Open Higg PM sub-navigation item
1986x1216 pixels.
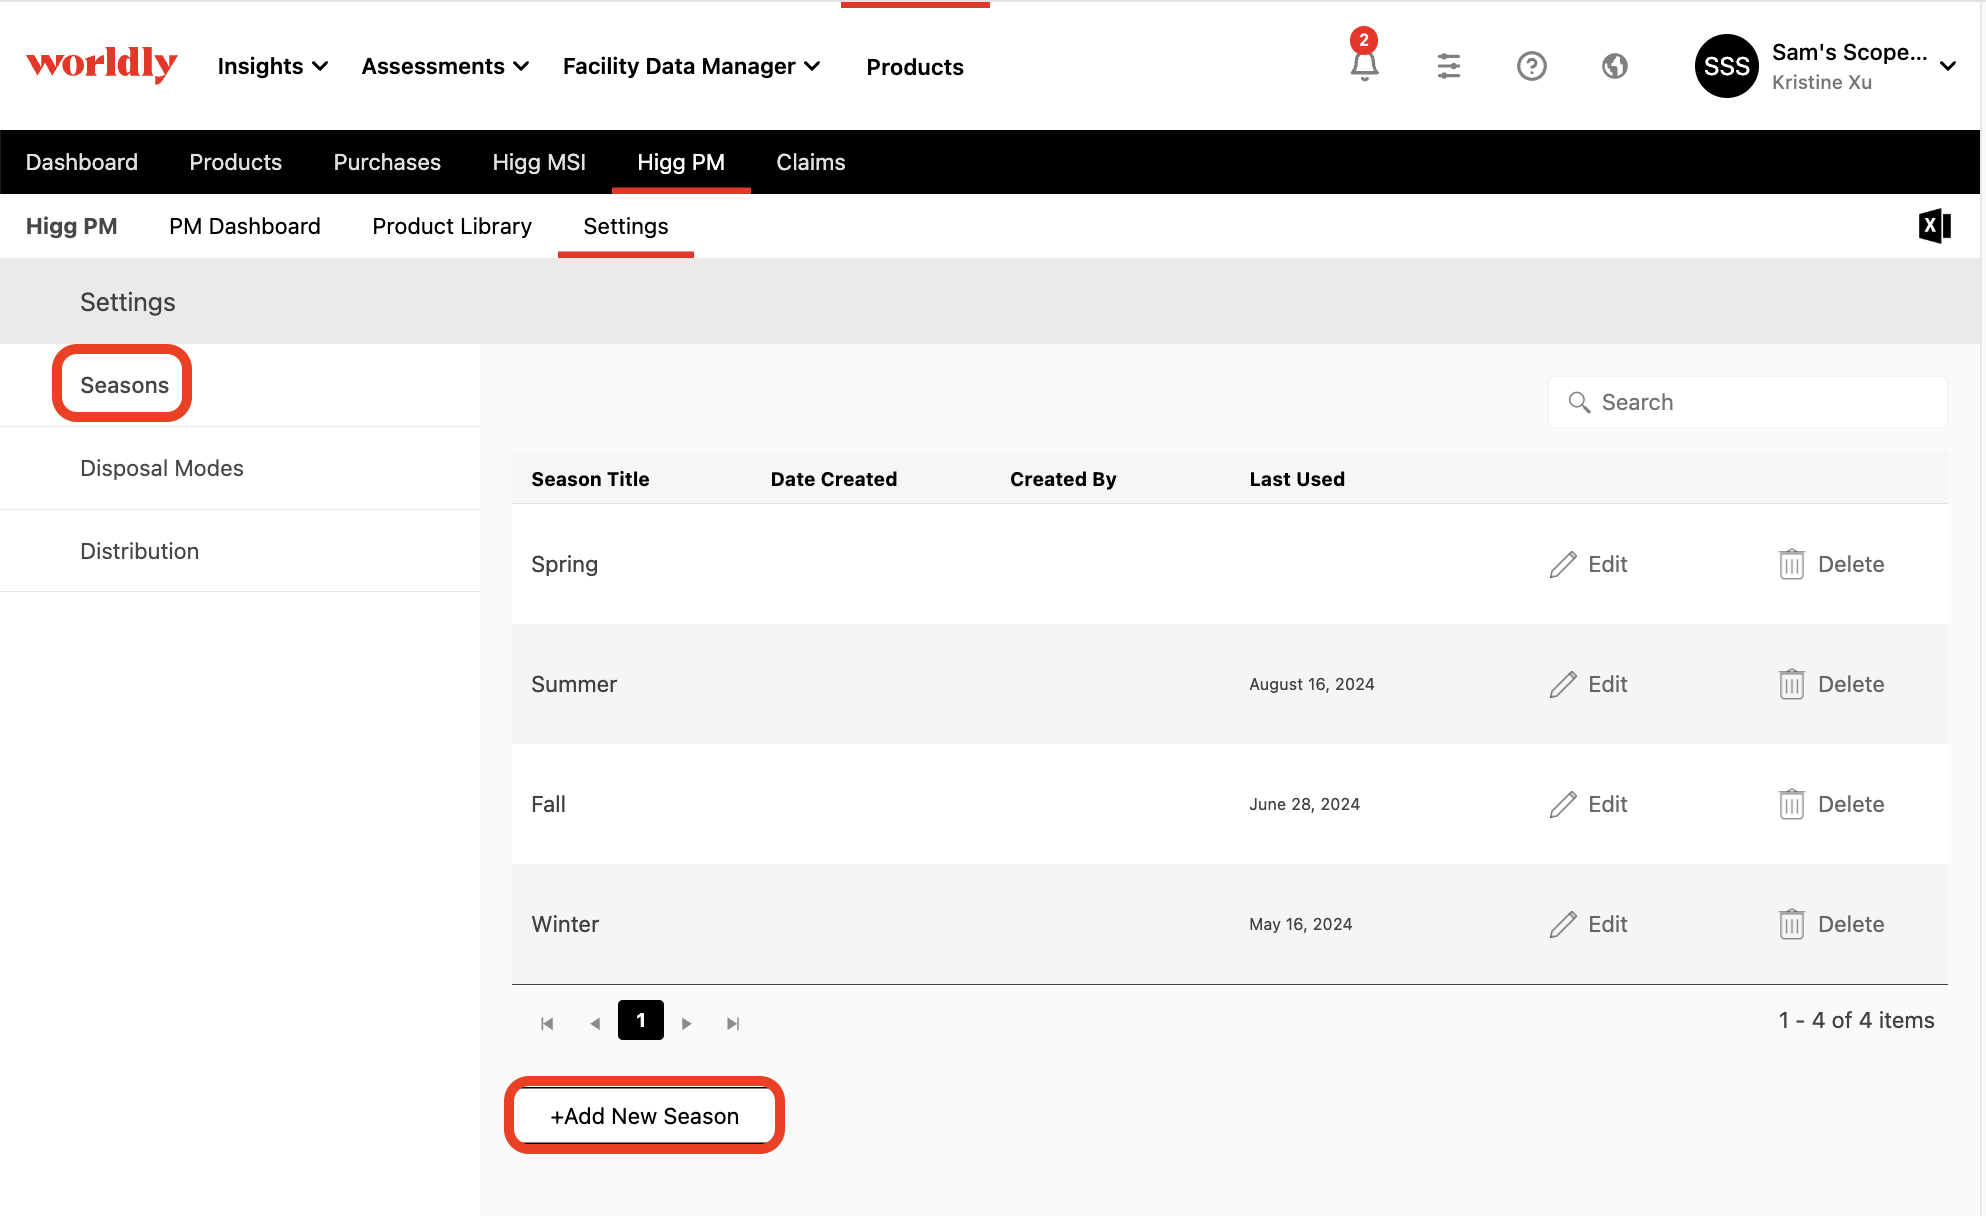[72, 226]
